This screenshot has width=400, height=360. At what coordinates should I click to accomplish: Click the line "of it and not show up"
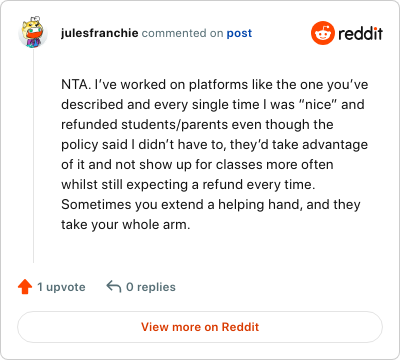(197, 165)
